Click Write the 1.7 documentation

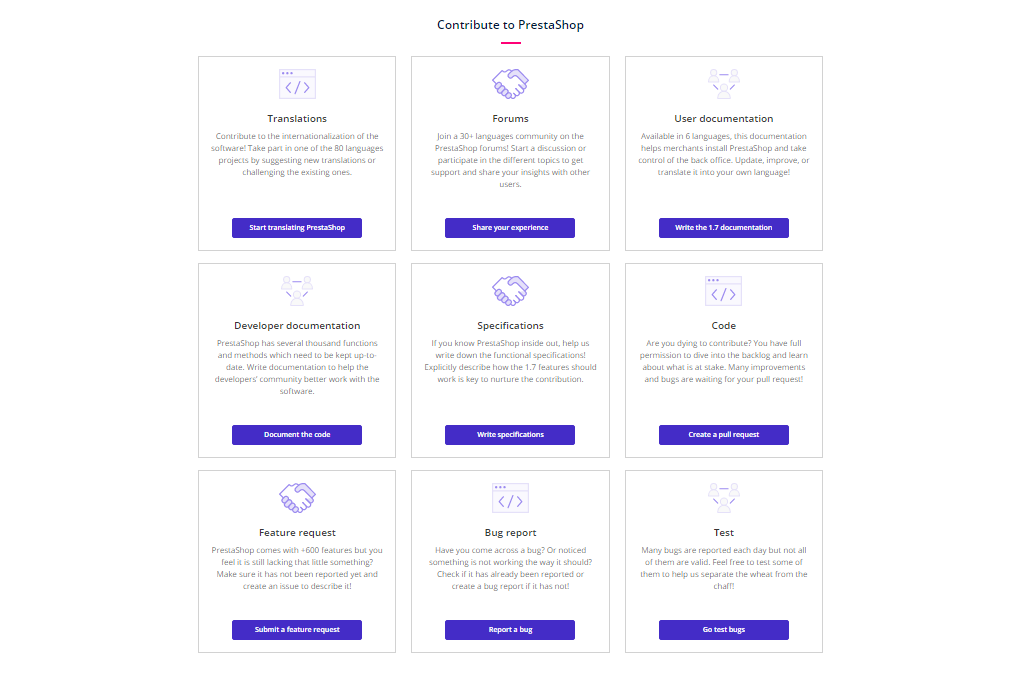(x=723, y=227)
